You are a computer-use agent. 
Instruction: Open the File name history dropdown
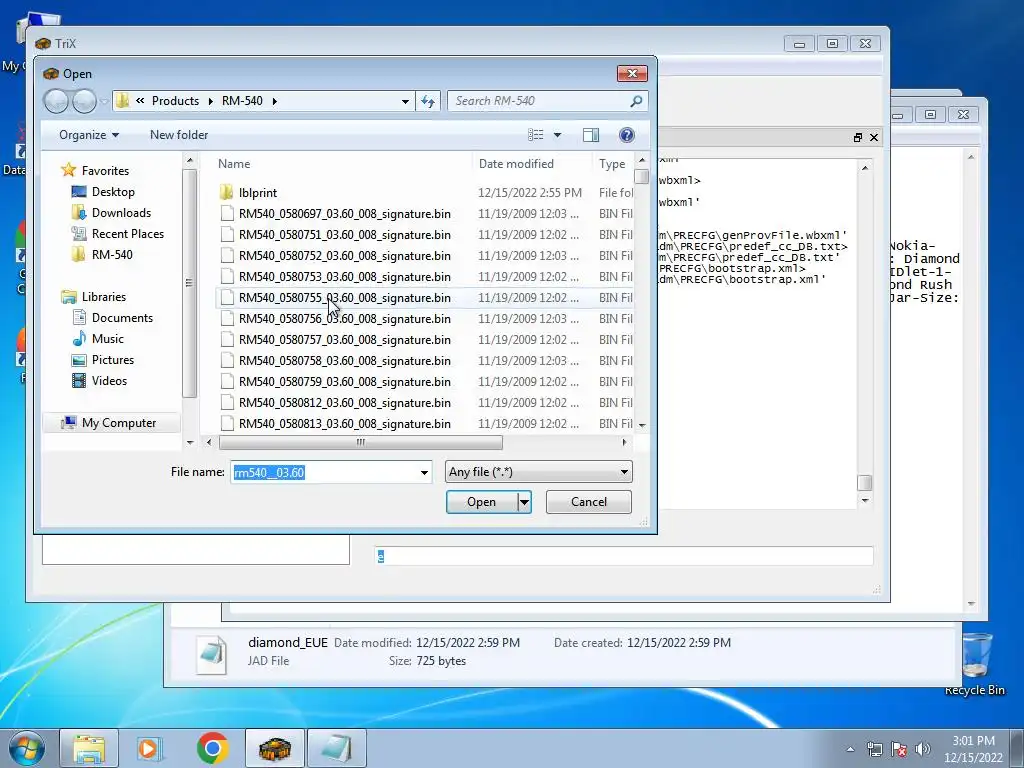click(x=424, y=472)
